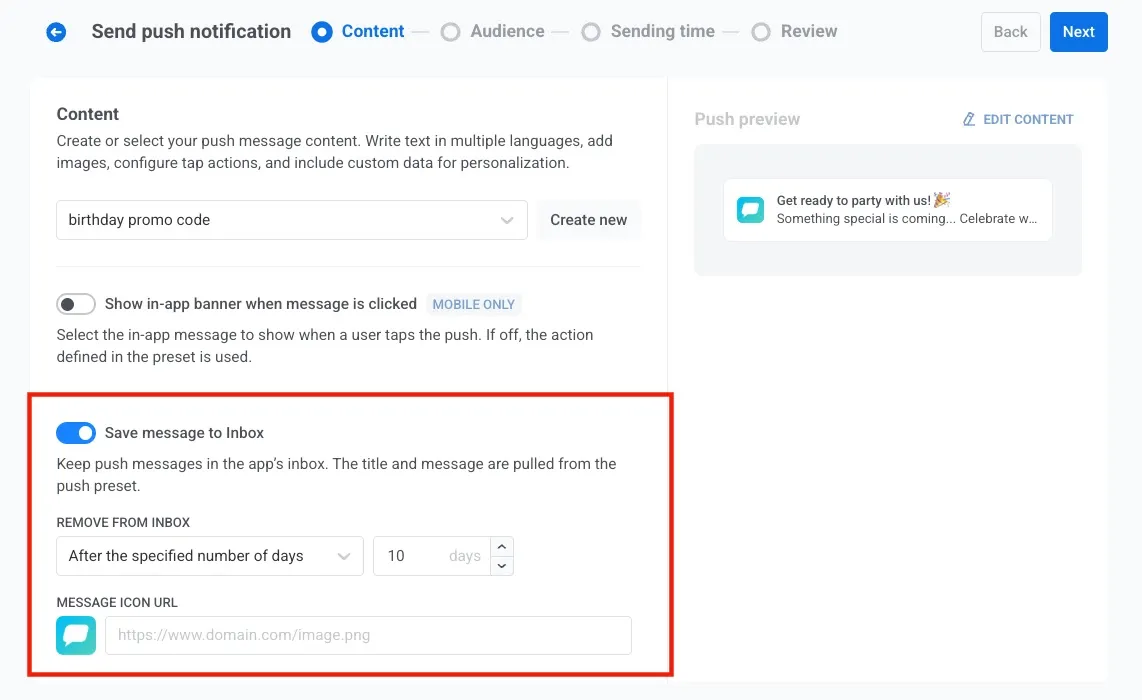The height and width of the screenshot is (700, 1142).
Task: Select the Audience step circle
Action: coord(451,31)
